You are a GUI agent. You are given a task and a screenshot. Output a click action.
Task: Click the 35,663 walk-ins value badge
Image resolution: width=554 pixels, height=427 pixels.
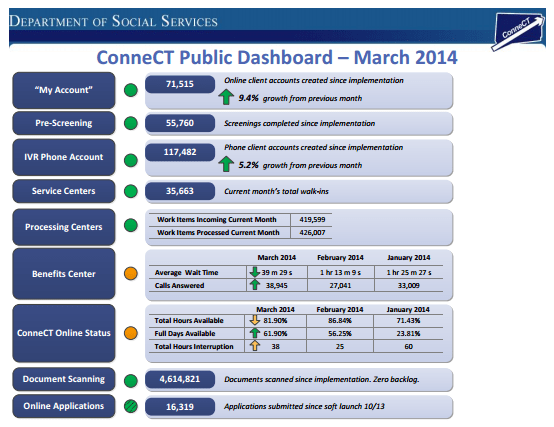180,191
